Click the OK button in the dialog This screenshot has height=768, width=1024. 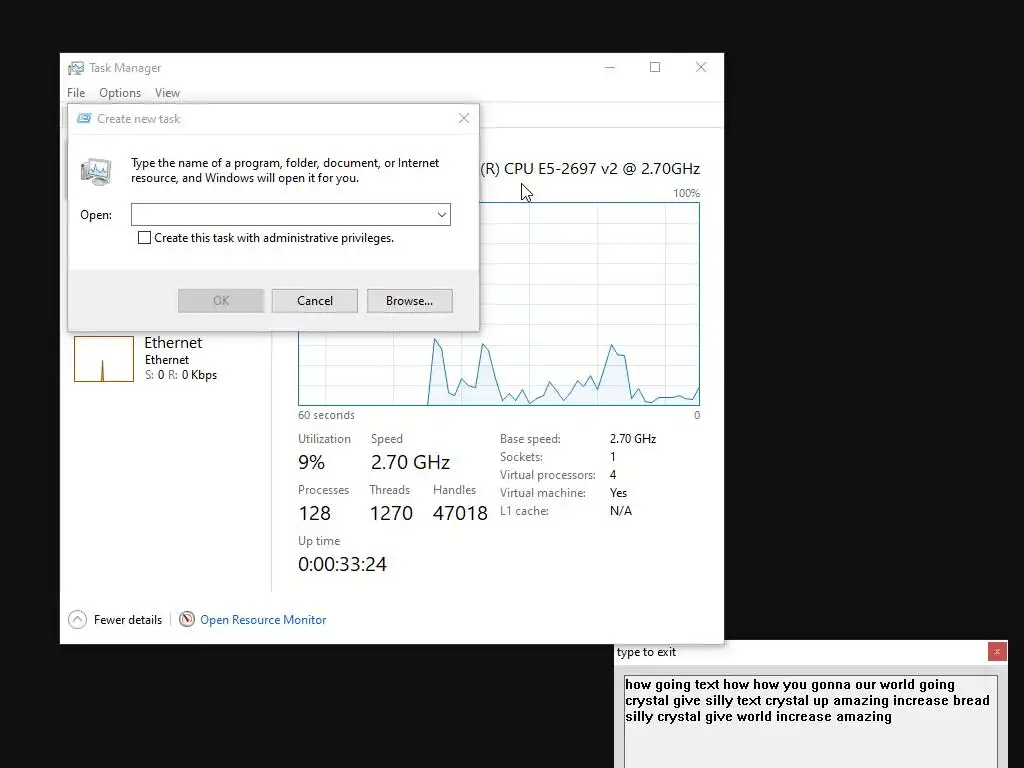[221, 300]
